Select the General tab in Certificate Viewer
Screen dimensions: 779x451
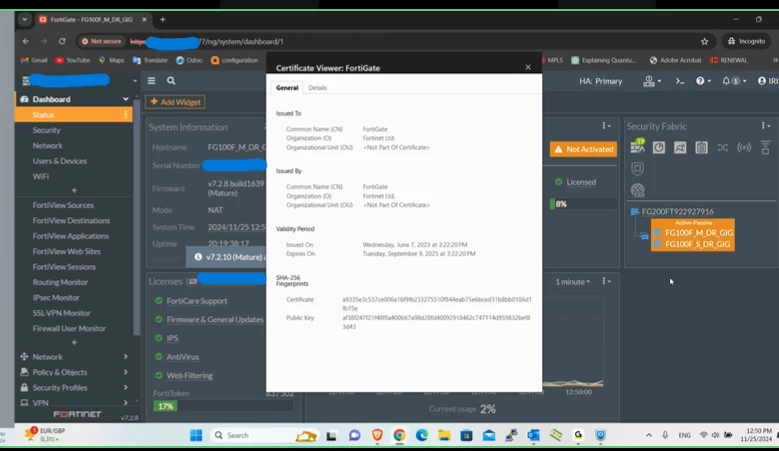(x=287, y=88)
